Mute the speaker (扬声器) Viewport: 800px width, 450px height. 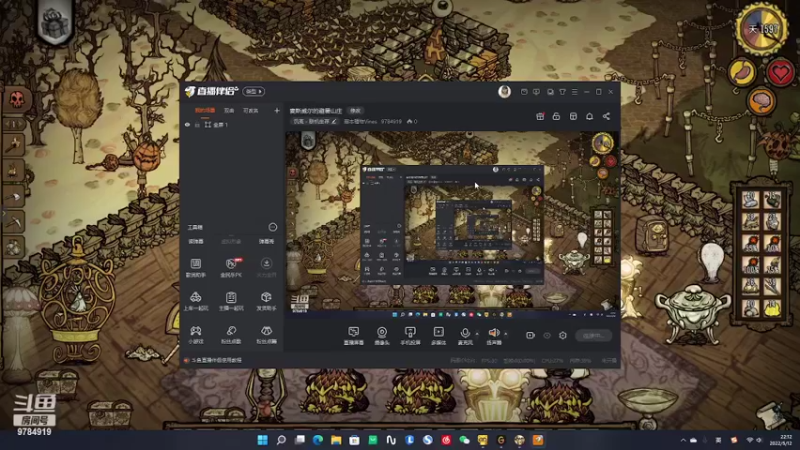pyautogui.click(x=493, y=336)
